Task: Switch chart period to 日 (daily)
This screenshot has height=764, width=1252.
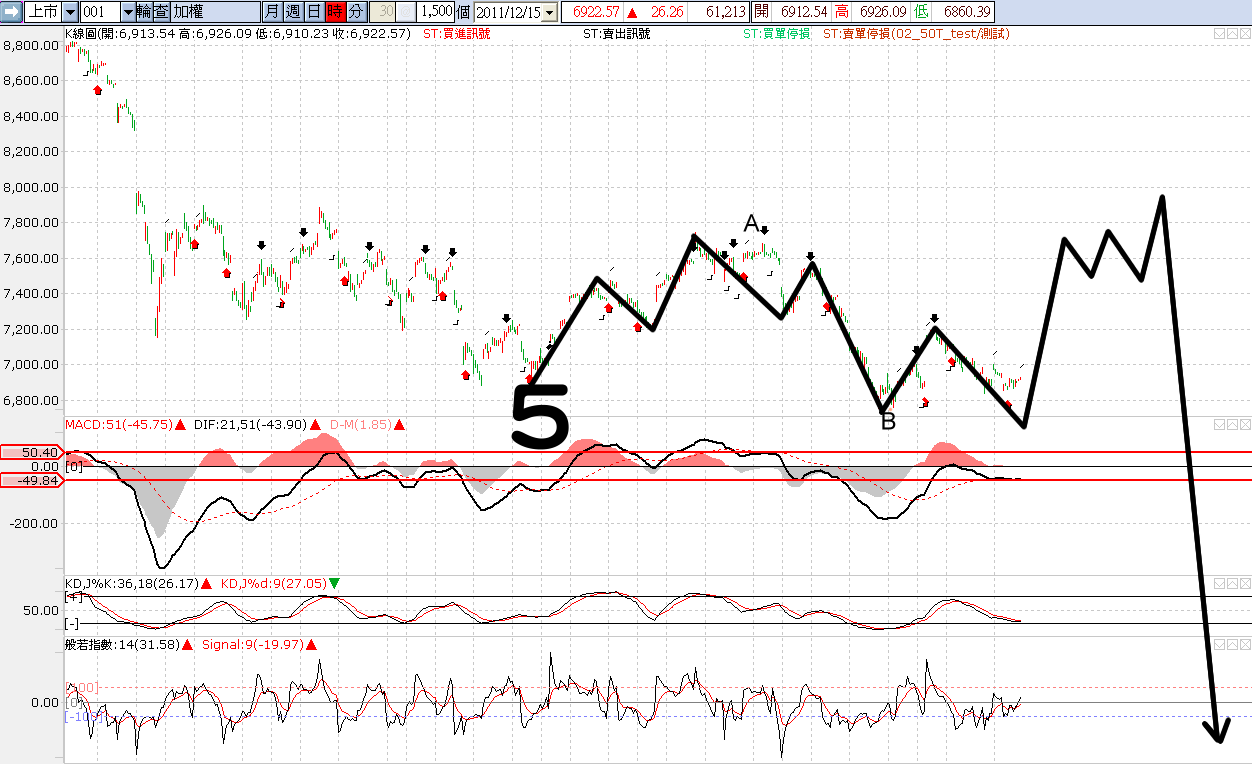Action: pos(314,12)
